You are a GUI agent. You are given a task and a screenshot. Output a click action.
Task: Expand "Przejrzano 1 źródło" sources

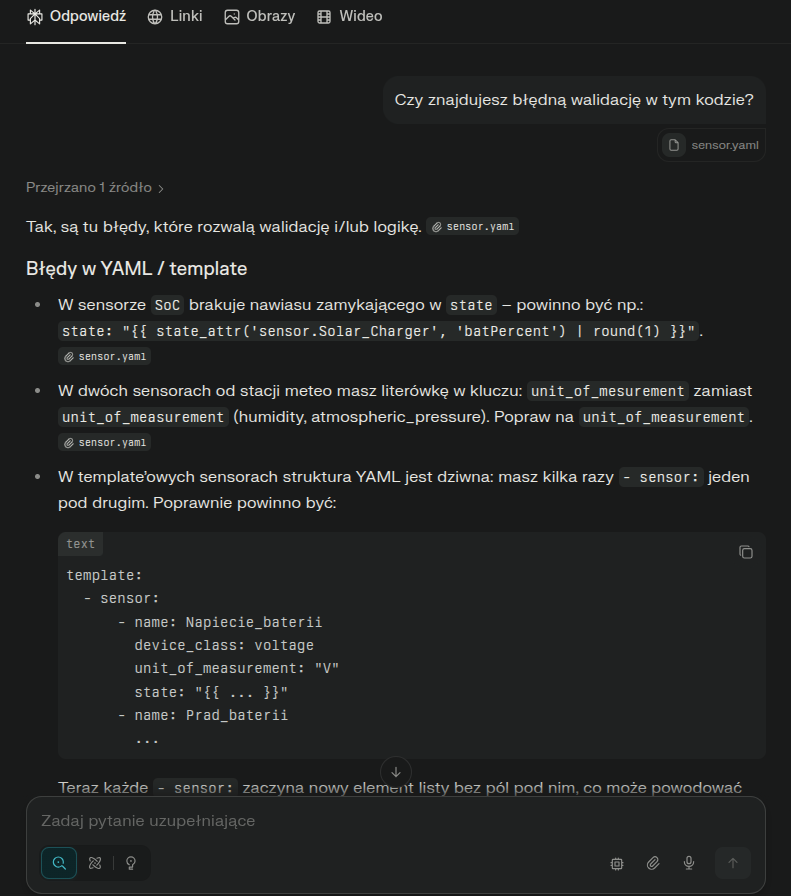(x=95, y=187)
